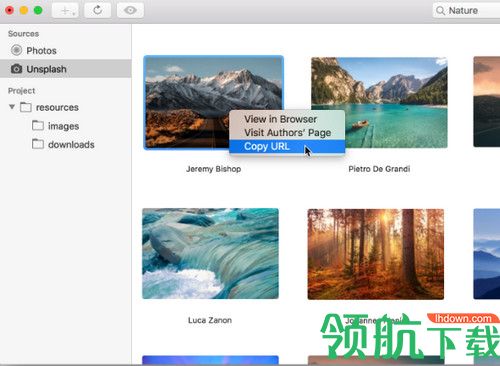
Task: Select the partially visible sunset photo
Action: 487,102
